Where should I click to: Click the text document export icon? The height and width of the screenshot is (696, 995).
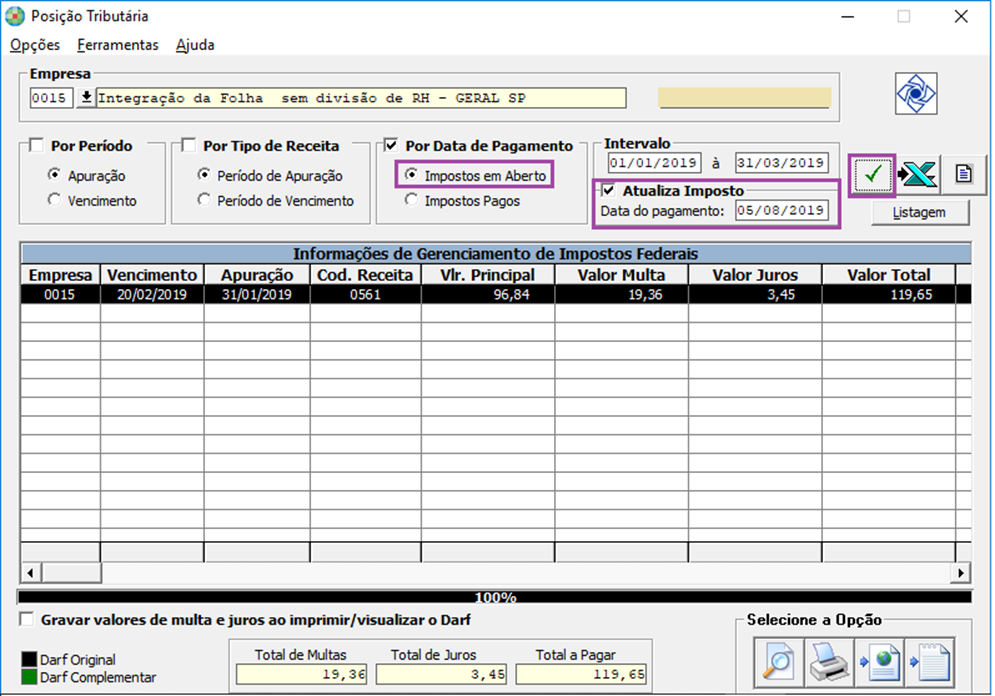click(930, 662)
